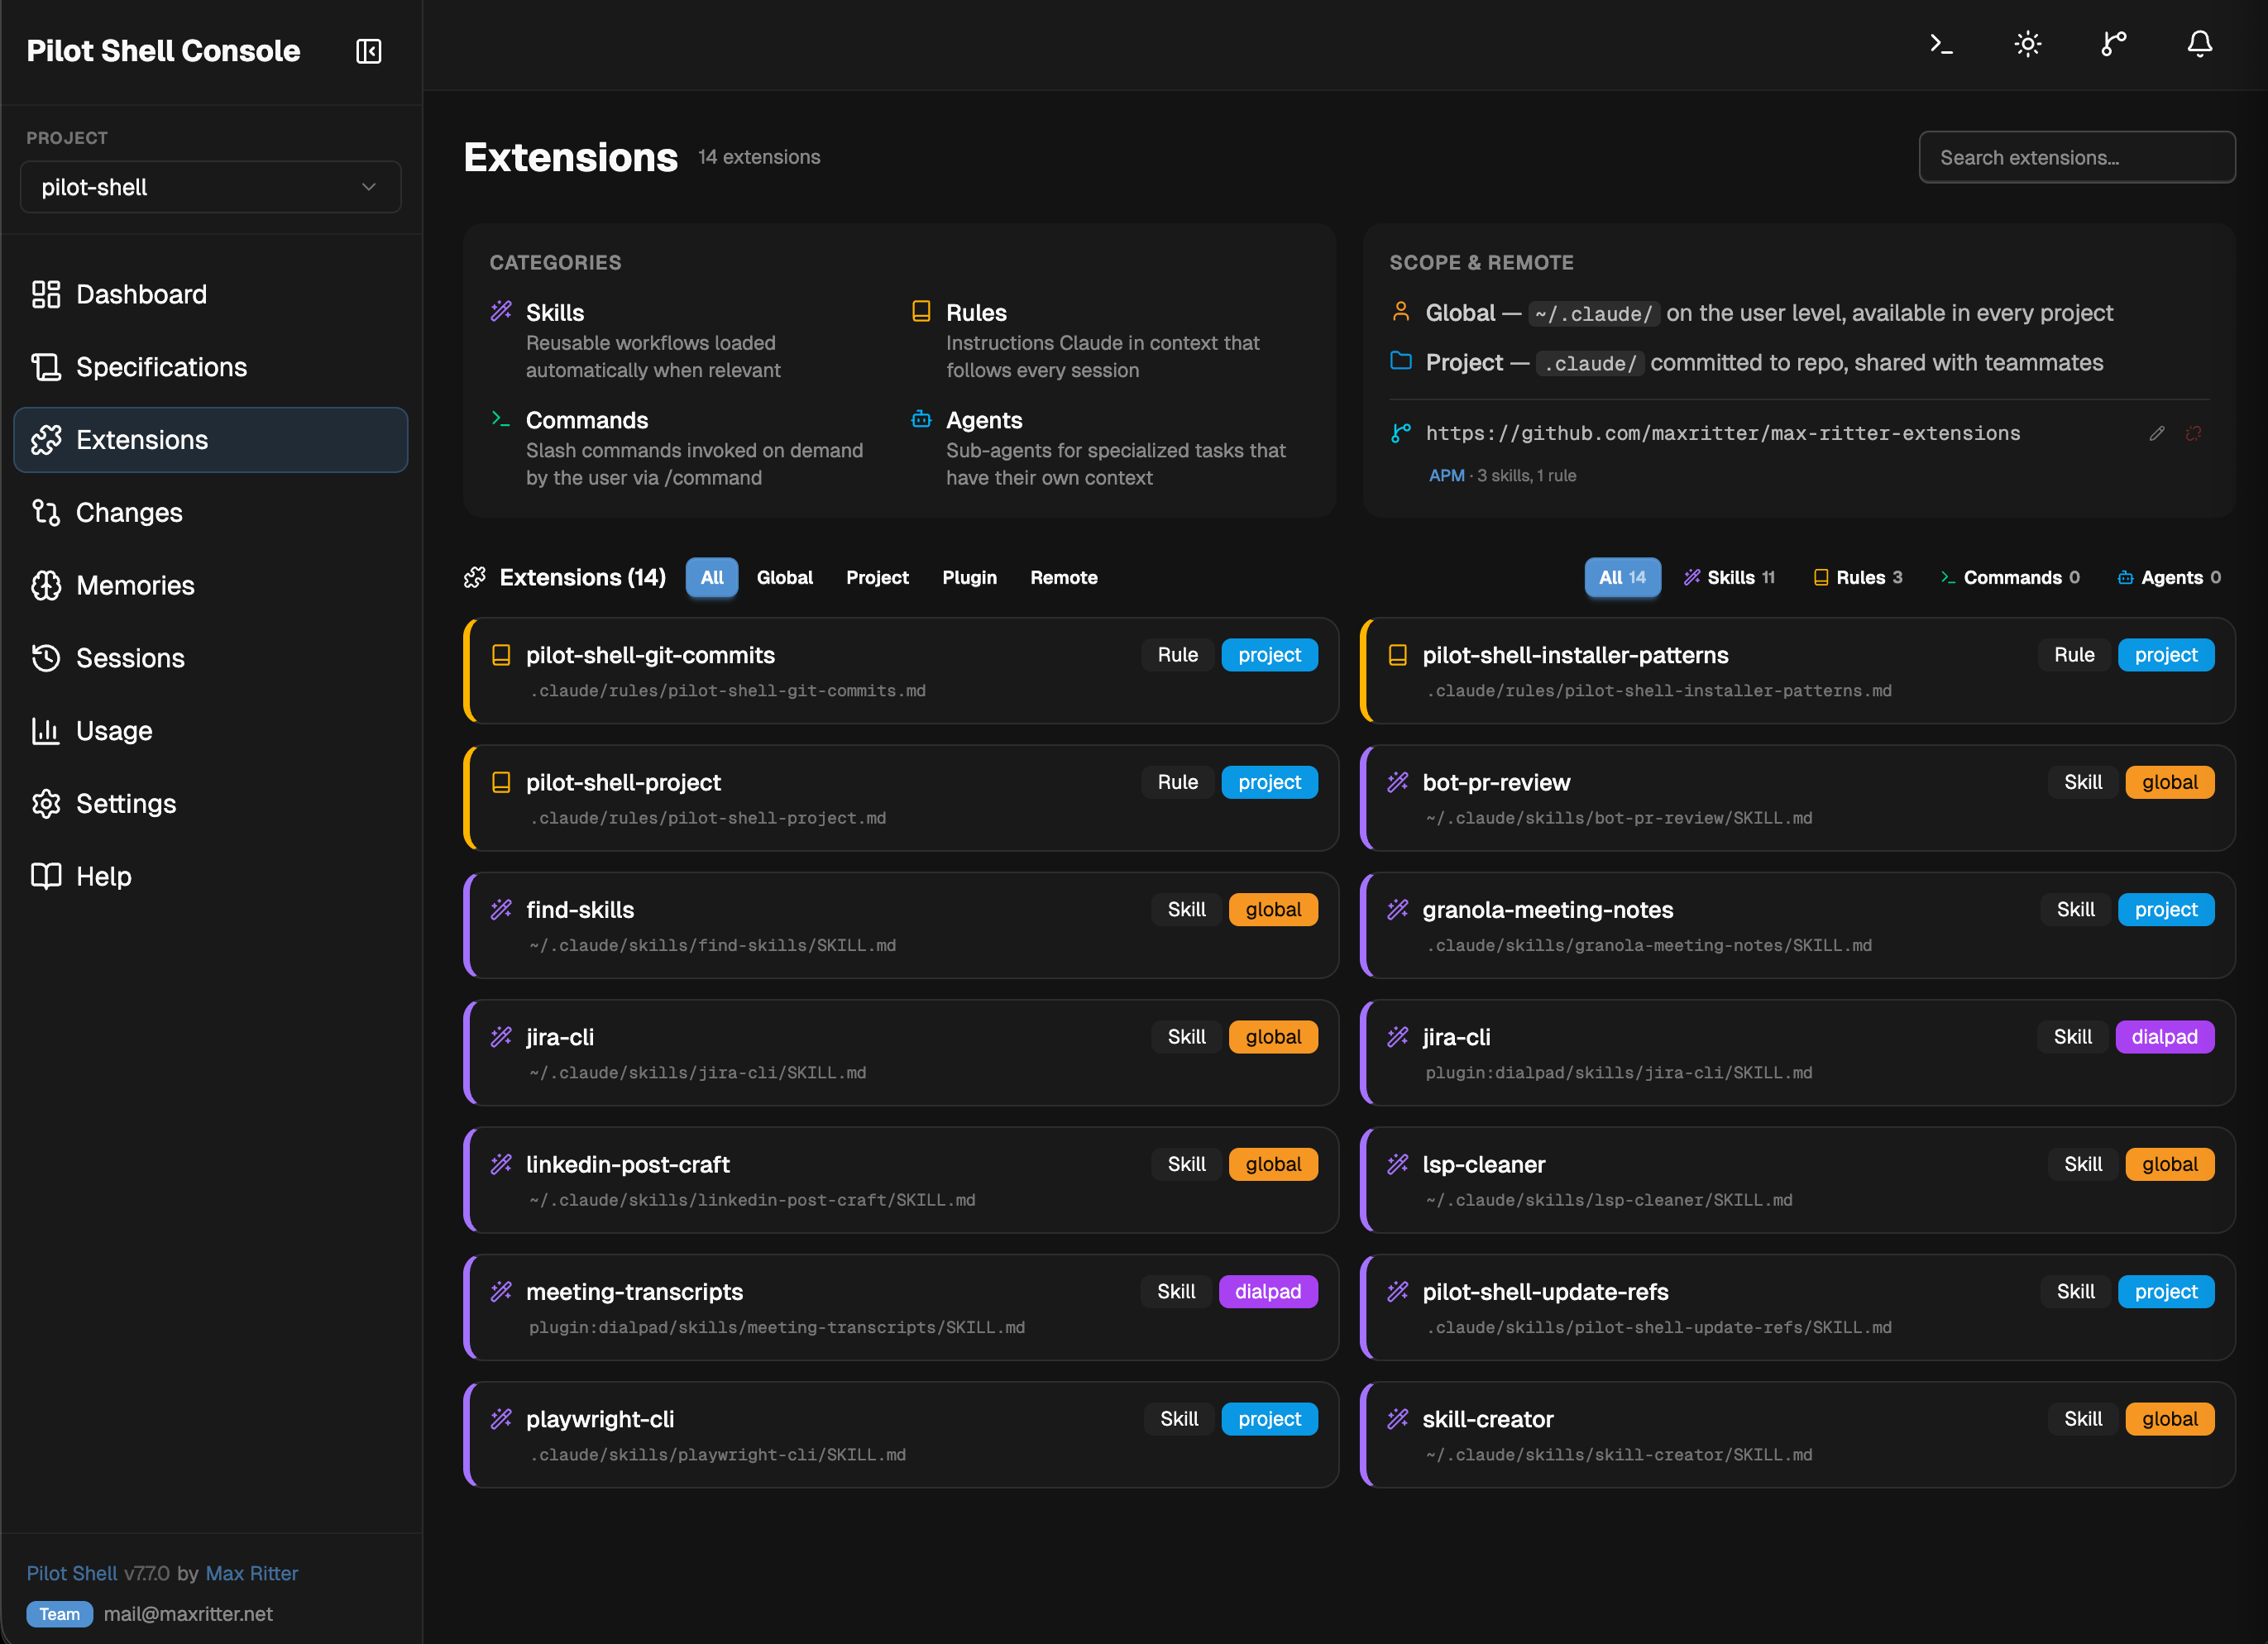This screenshot has width=2268, height=1644.
Task: Click the Max Ritter author link
Action: click(x=251, y=1573)
